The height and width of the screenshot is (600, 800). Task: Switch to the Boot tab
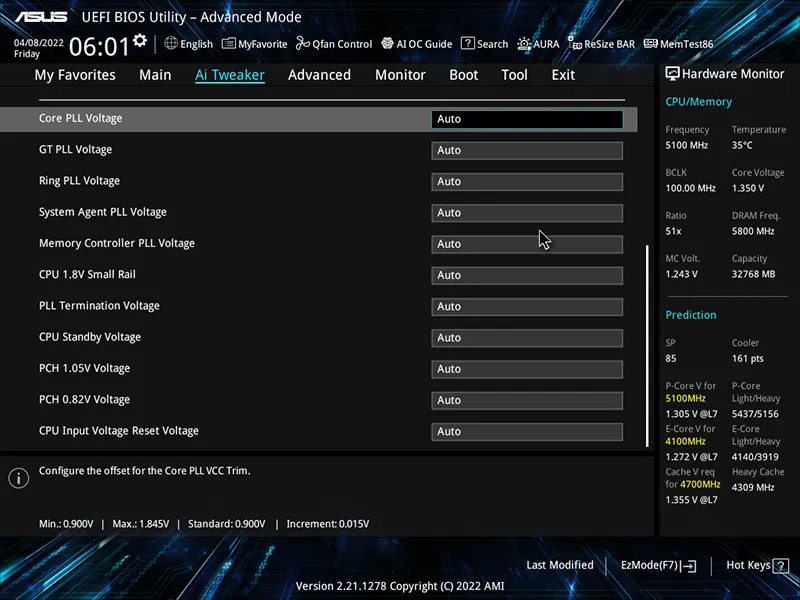(464, 74)
